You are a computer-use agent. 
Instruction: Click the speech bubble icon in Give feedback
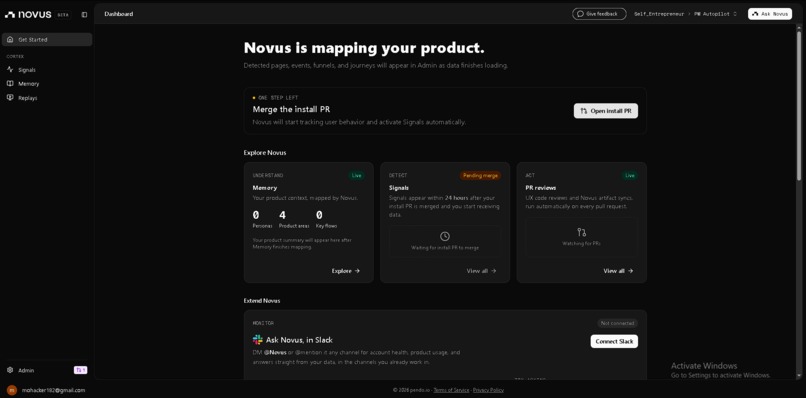580,14
